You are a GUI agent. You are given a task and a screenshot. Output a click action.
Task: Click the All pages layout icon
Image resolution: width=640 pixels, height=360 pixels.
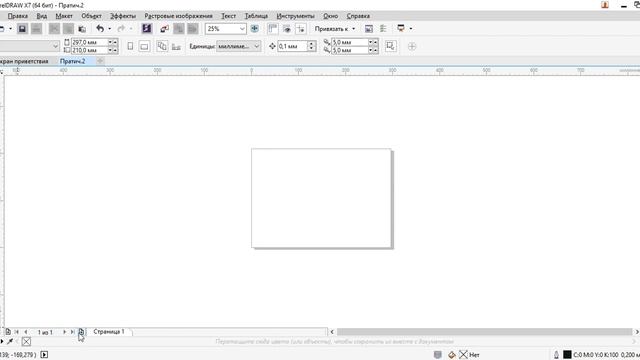click(x=162, y=47)
